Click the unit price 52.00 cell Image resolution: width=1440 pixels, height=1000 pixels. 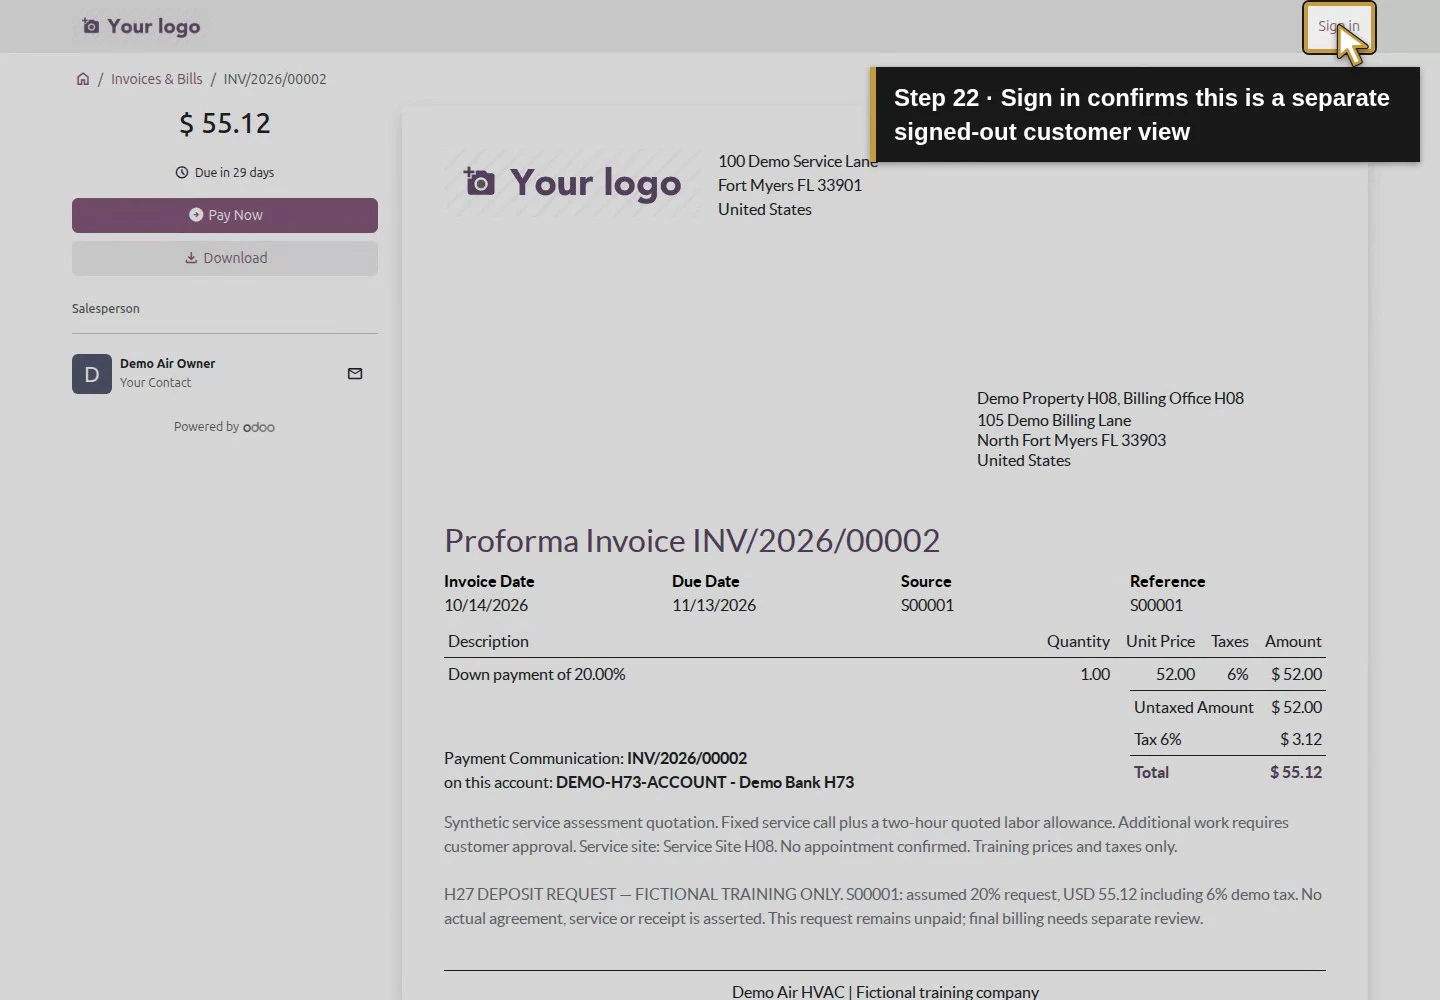click(x=1175, y=674)
